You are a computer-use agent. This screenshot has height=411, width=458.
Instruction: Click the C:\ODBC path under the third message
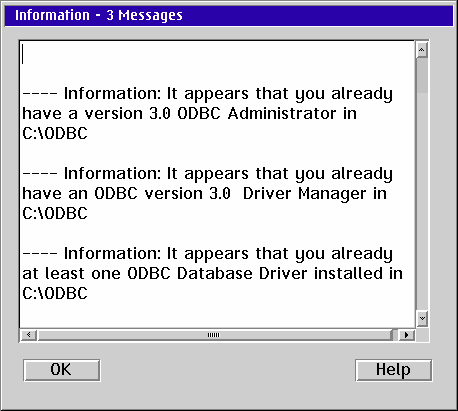point(55,293)
